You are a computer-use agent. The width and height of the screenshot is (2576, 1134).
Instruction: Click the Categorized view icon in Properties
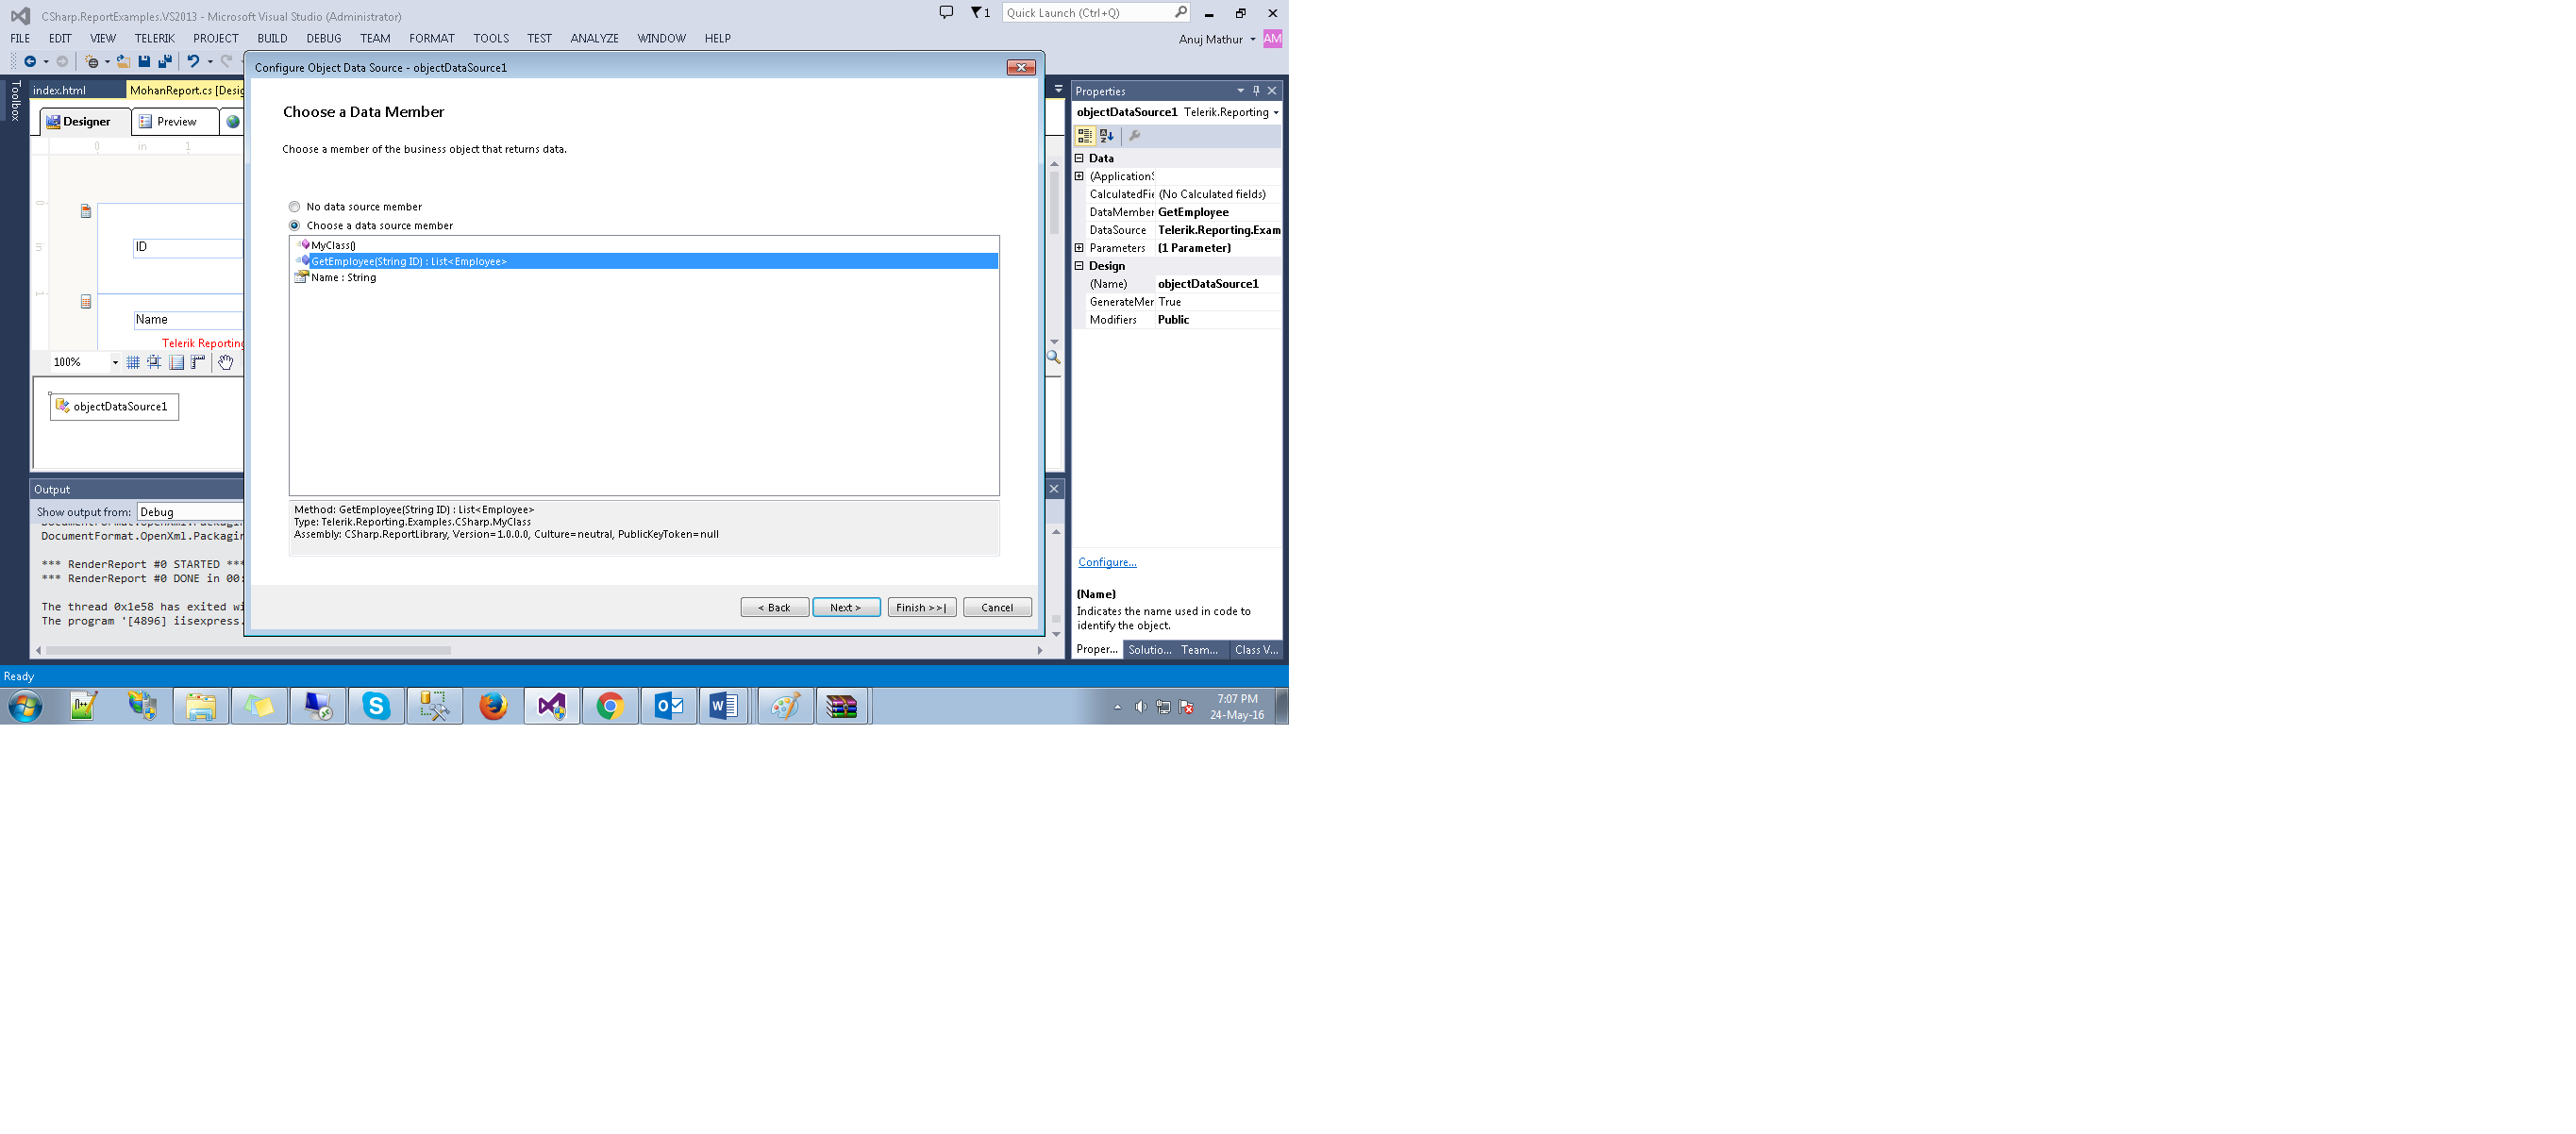pyautogui.click(x=1085, y=136)
